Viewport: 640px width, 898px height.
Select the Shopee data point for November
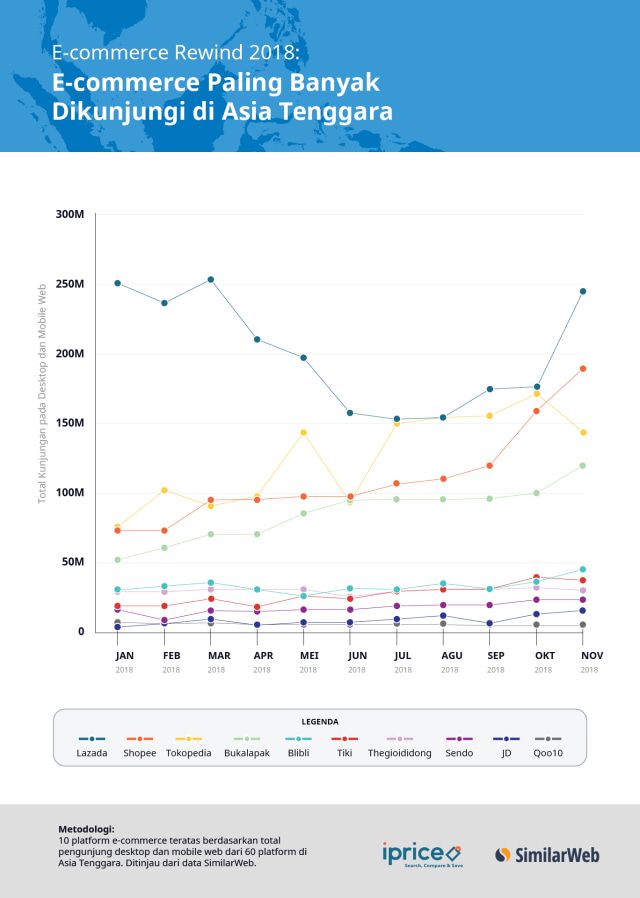coord(583,369)
